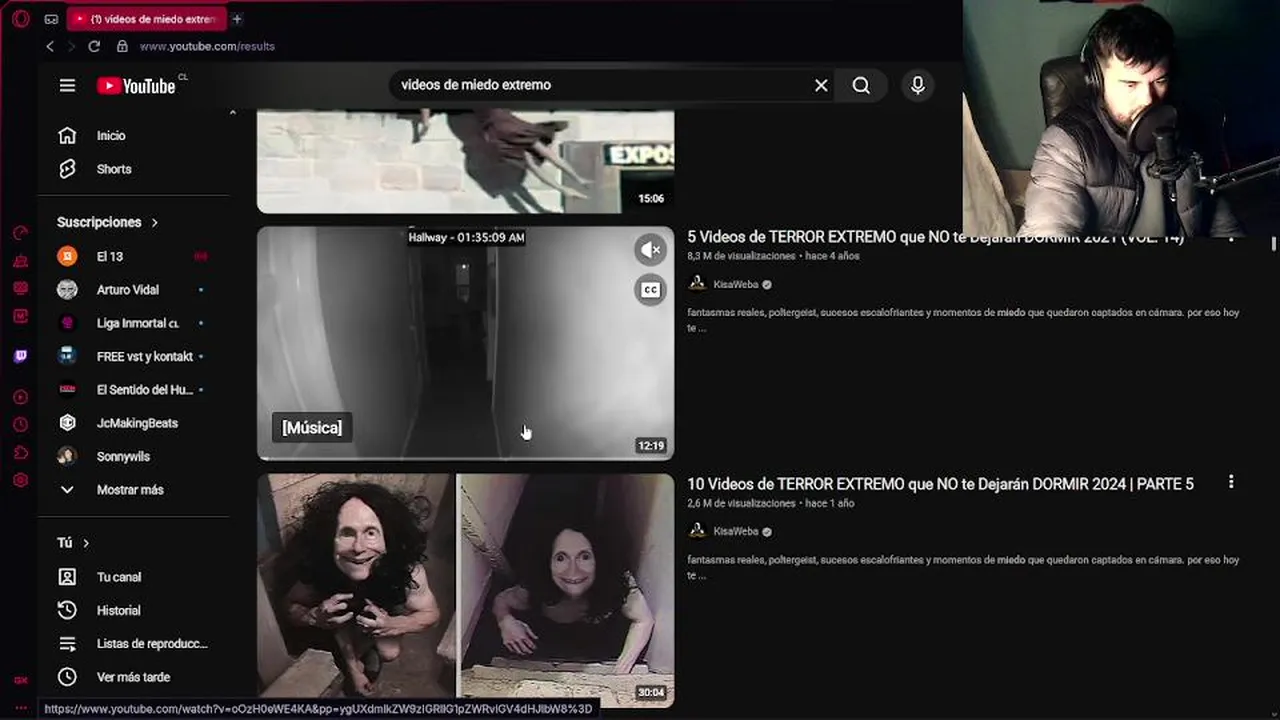
Task: Play the hallway preview thumbnail
Action: pyautogui.click(x=465, y=343)
